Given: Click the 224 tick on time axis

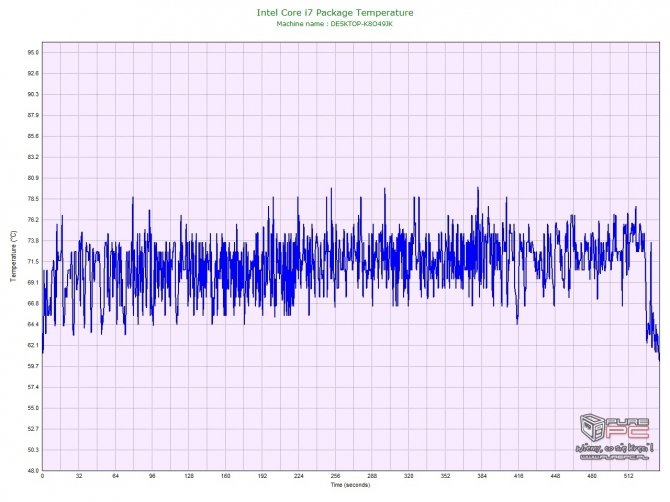Looking at the screenshot, I should (x=299, y=476).
